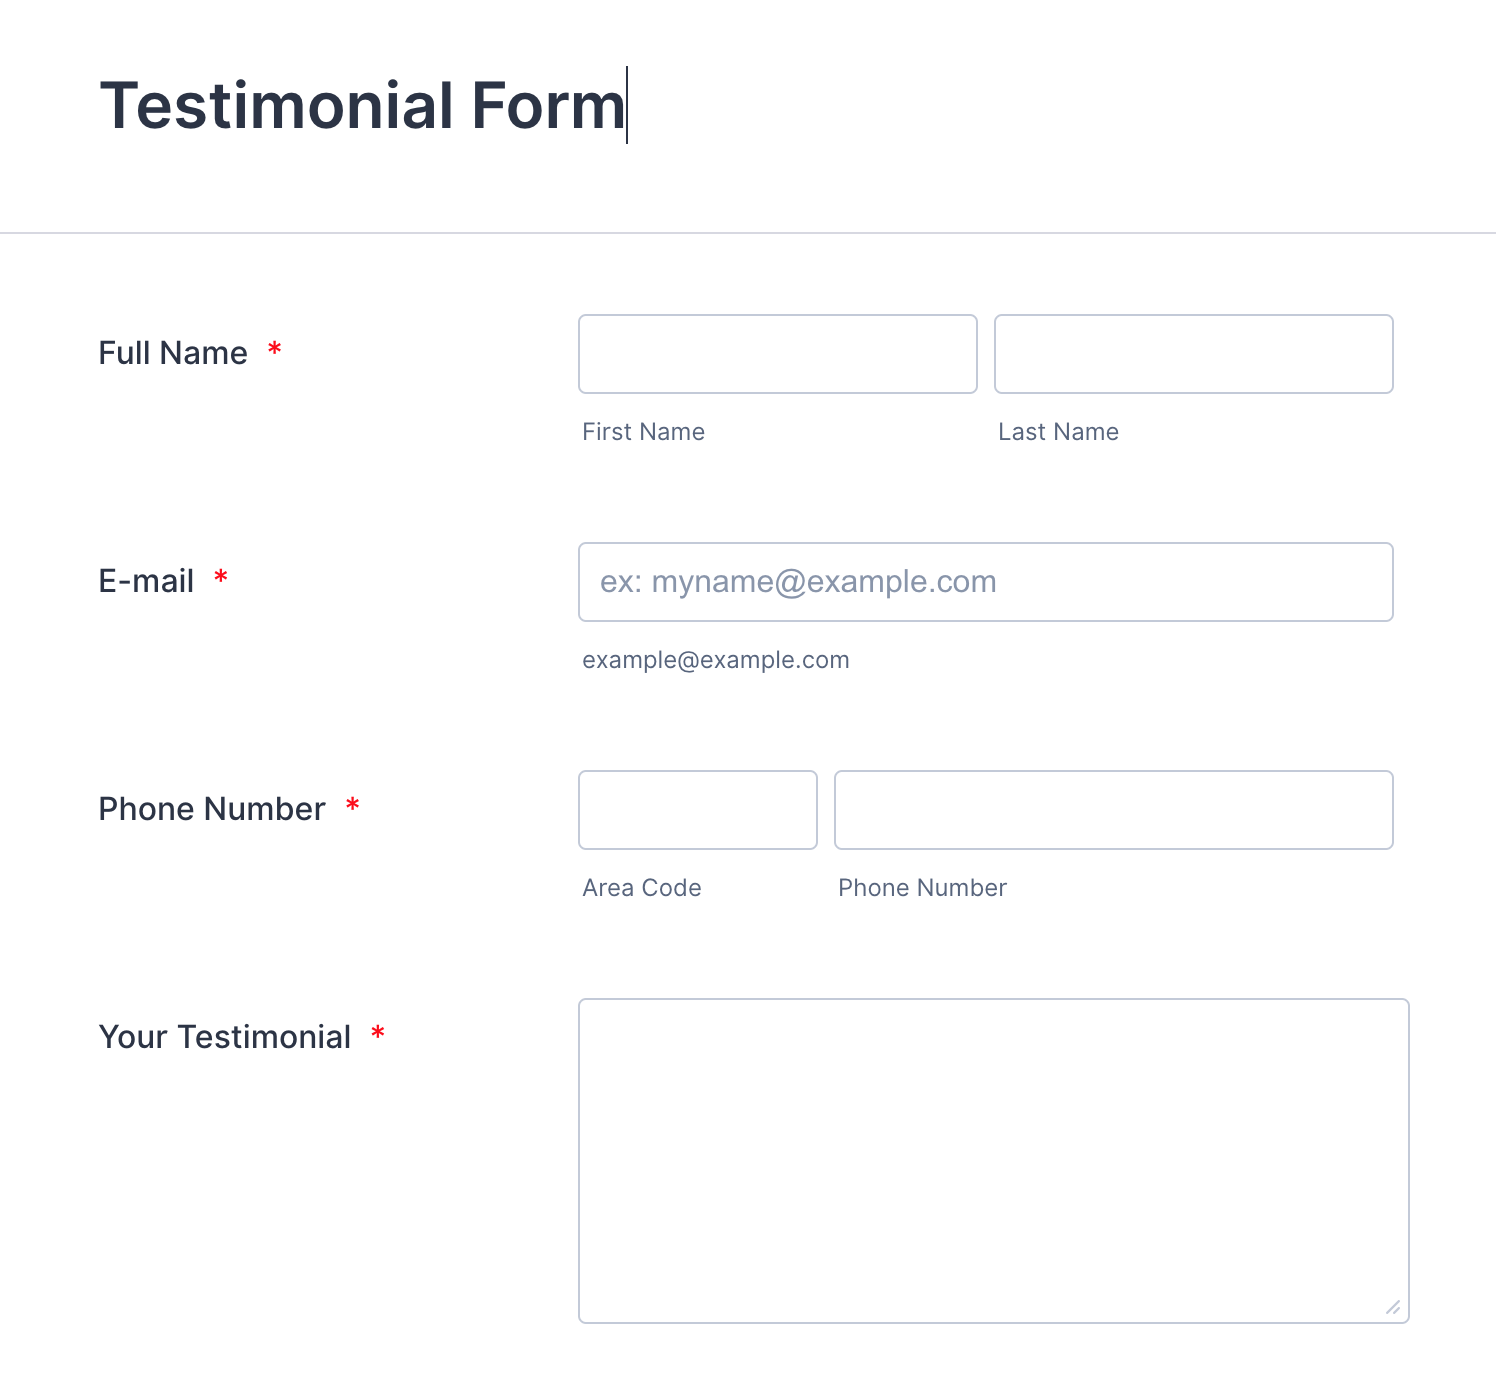
Task: Click the E-mail address input field
Action: pos(985,582)
